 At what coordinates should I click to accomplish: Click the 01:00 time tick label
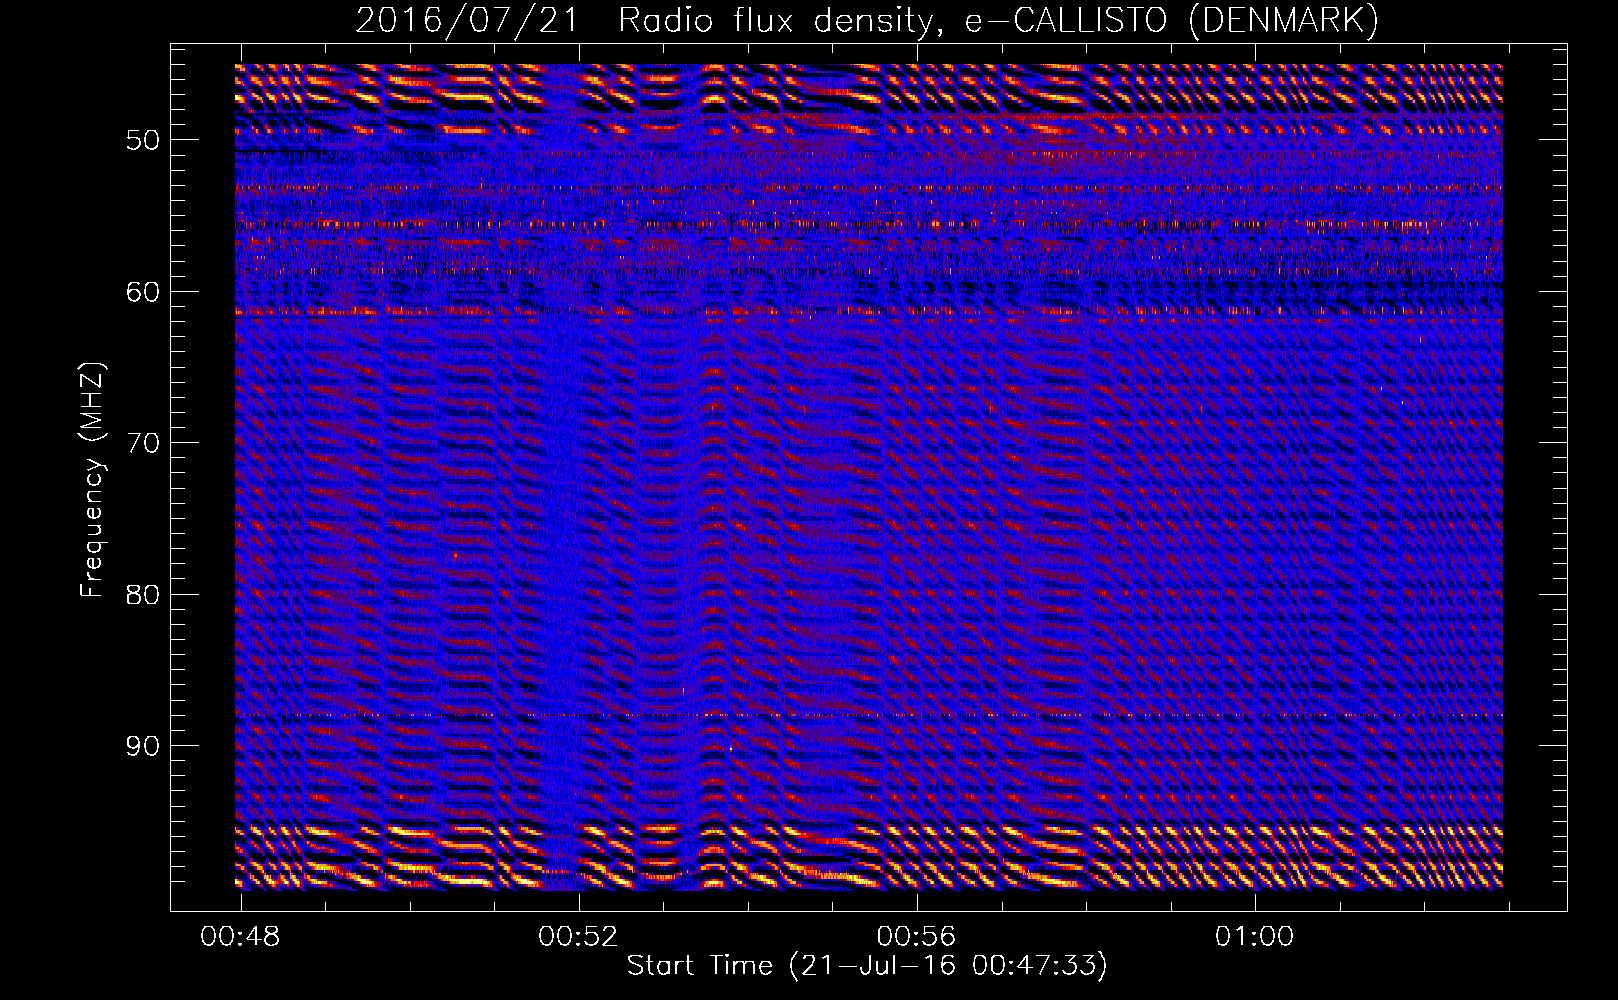click(1254, 937)
